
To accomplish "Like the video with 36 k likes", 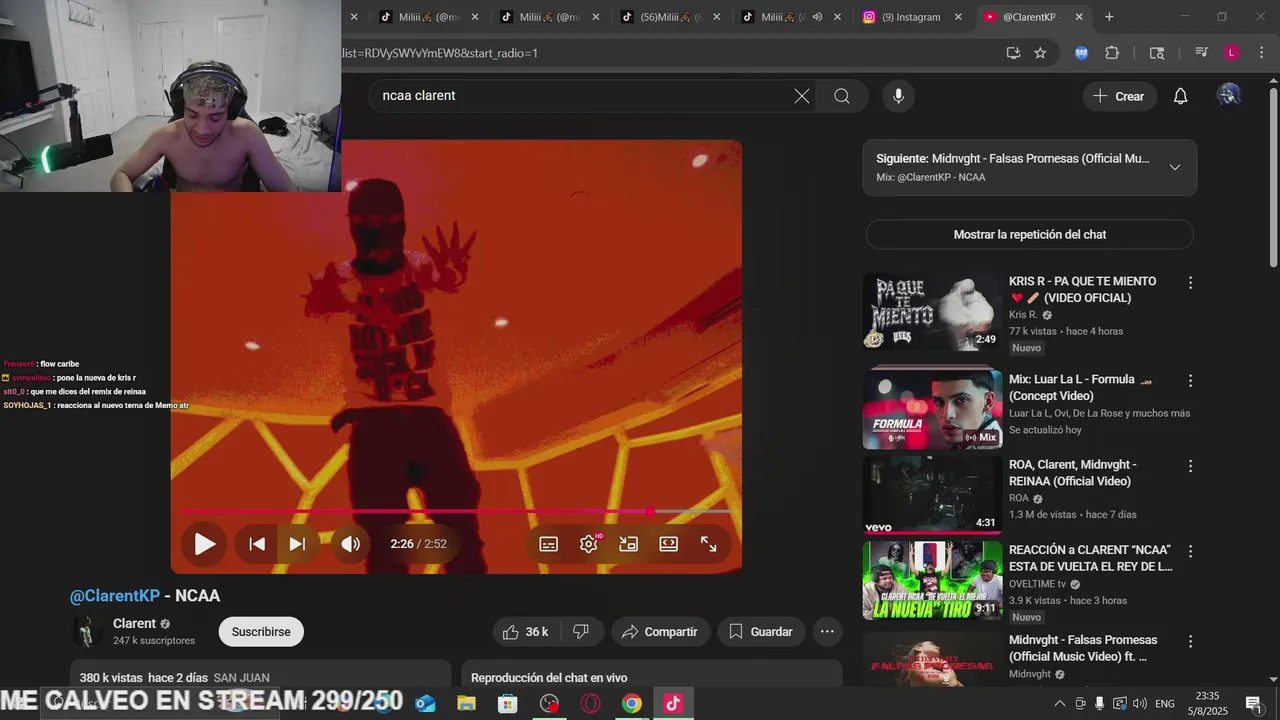I will point(526,632).
